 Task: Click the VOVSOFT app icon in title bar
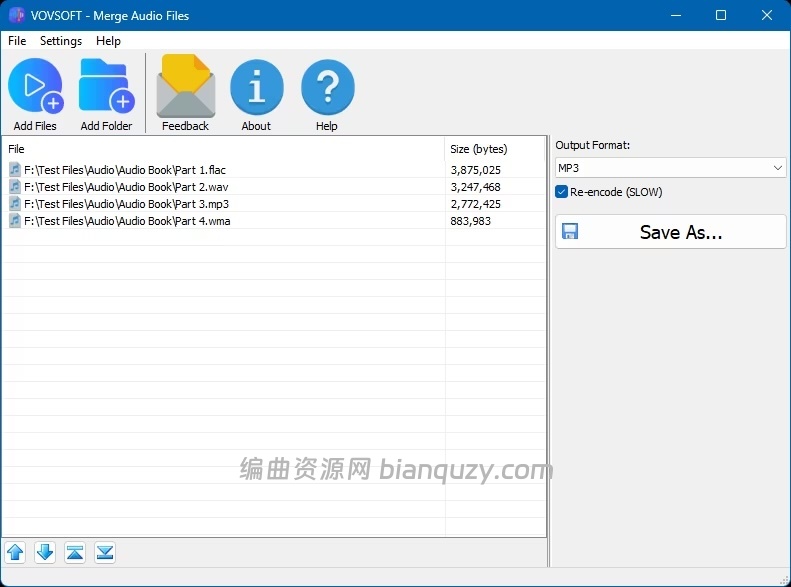coord(17,15)
